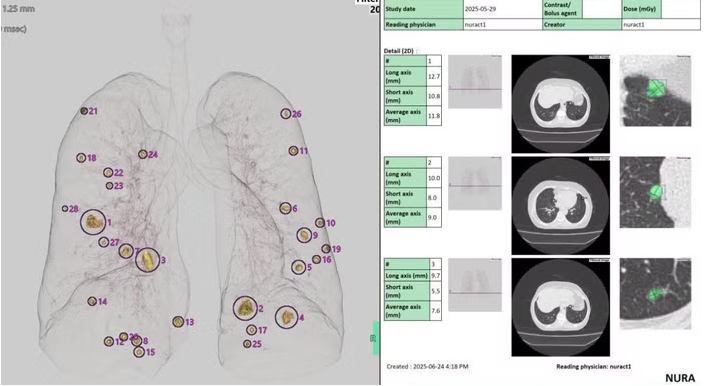The image size is (712, 386).
Task: Select nodule marker 1 in the lung rendering
Action: 93,222
